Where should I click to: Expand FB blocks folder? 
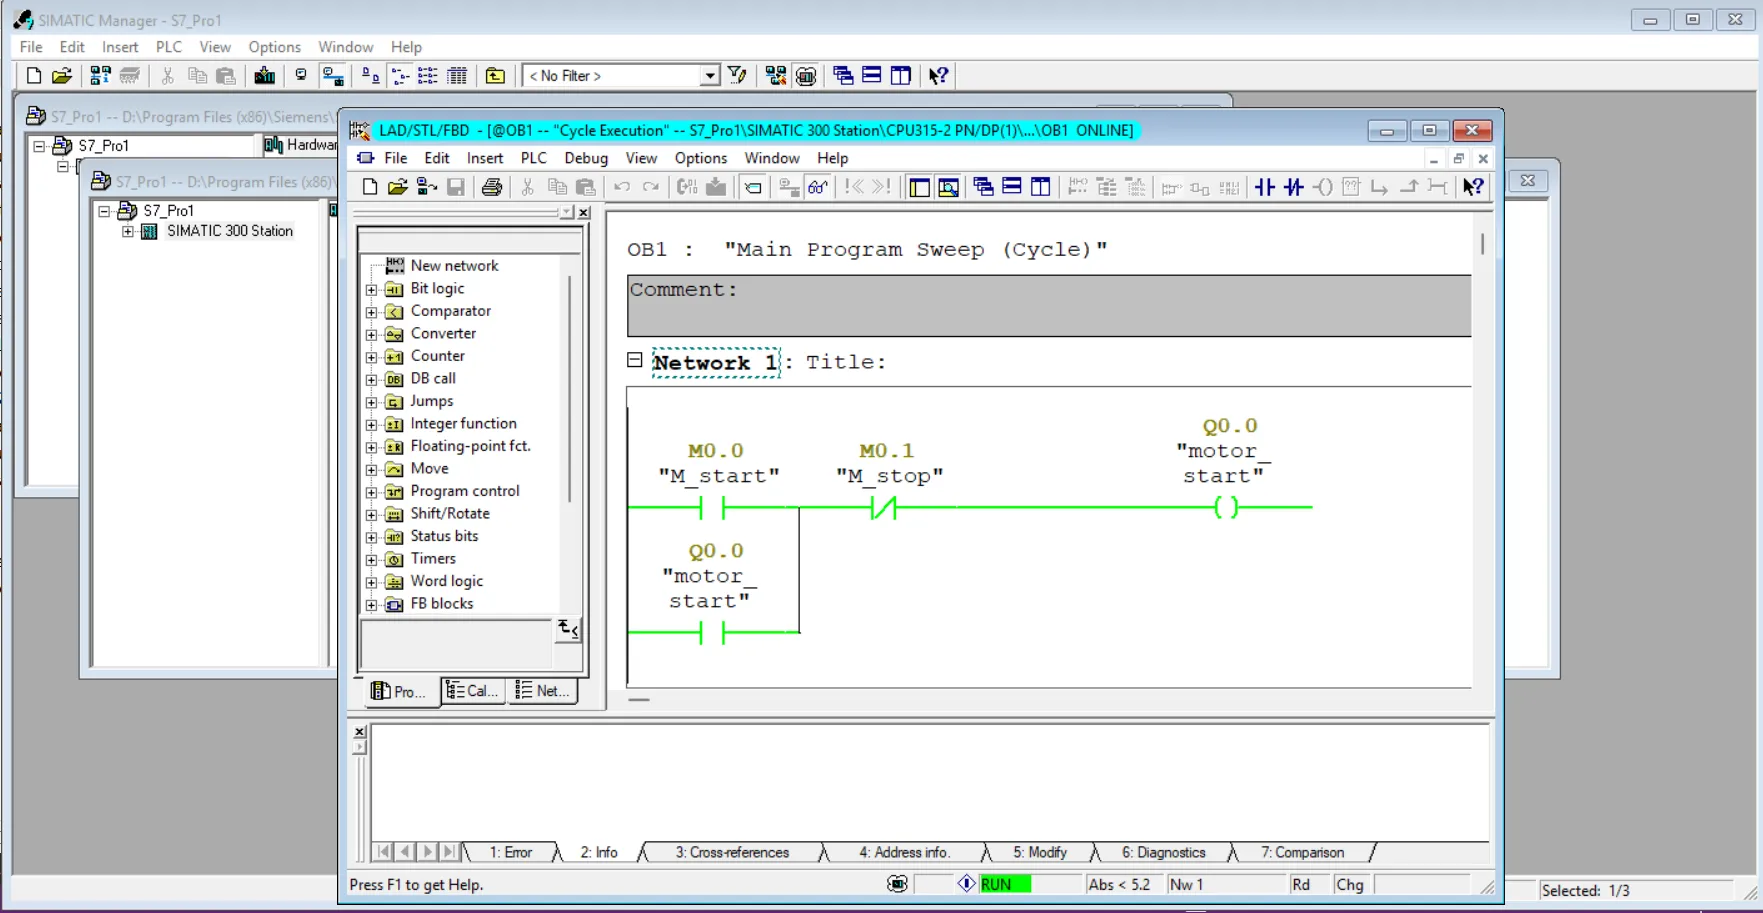click(371, 605)
